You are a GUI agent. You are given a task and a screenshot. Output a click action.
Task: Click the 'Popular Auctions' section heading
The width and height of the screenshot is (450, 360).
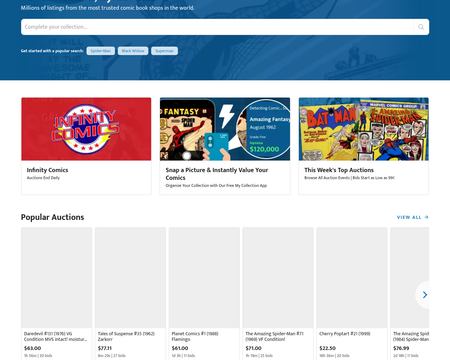pyautogui.click(x=52, y=217)
